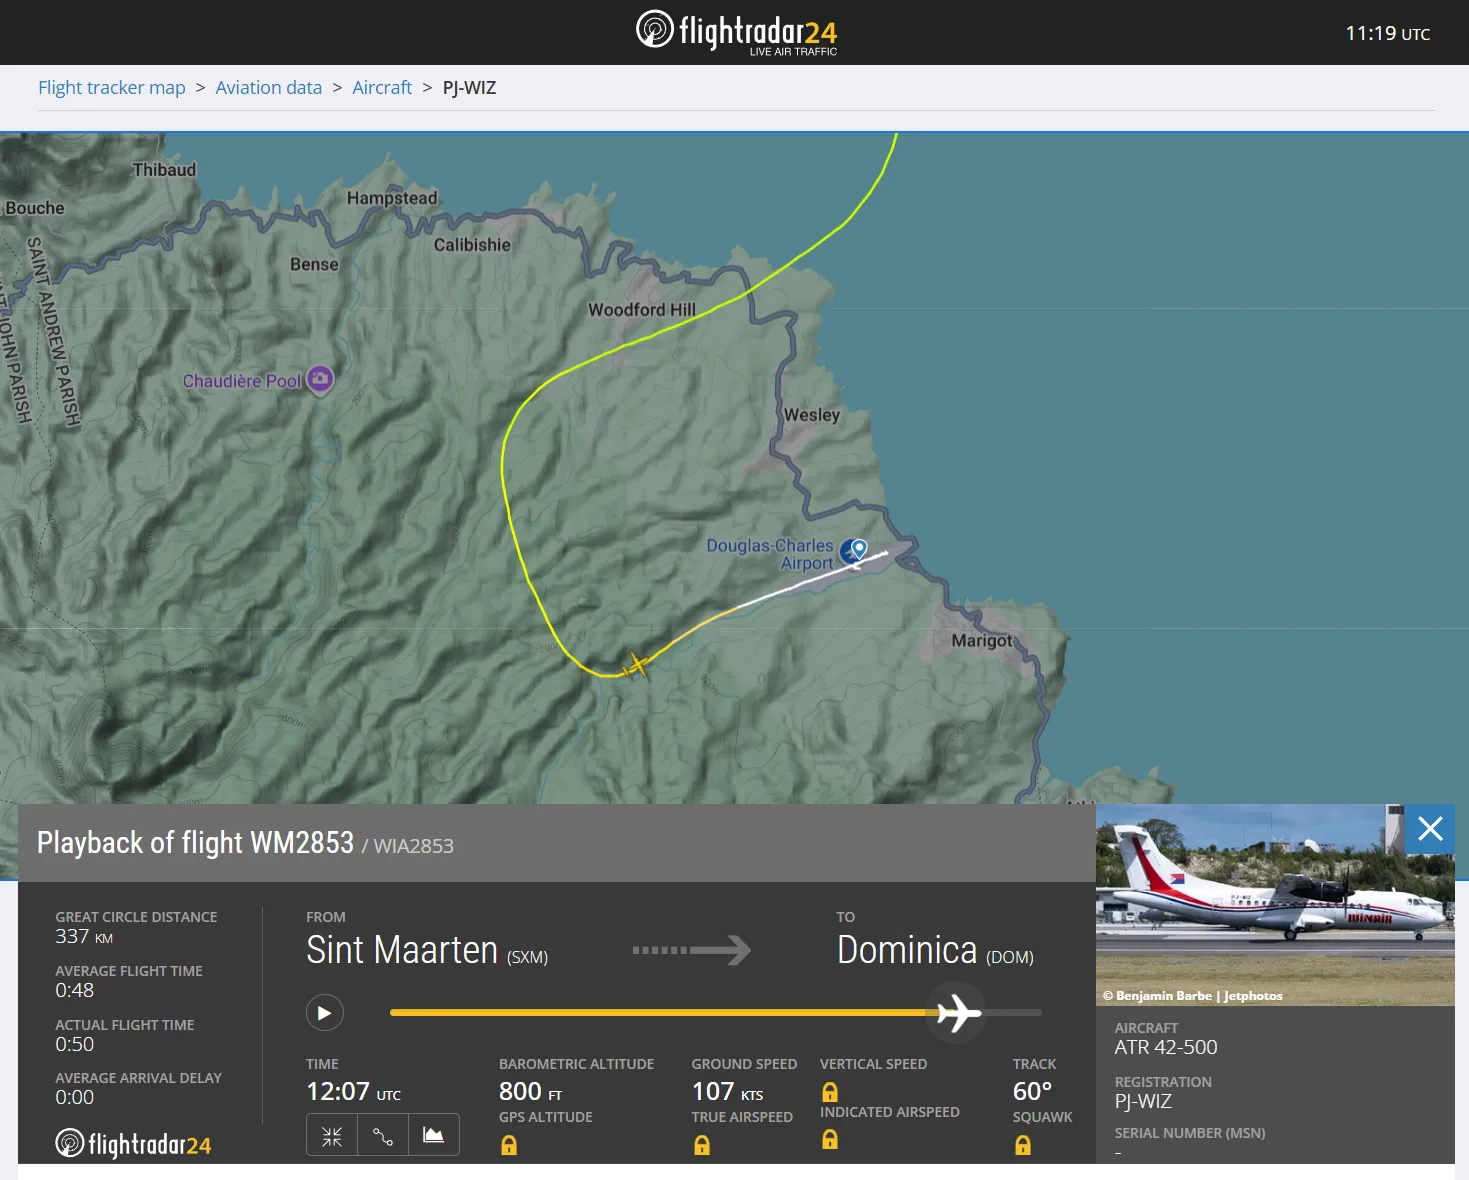Toggle the flight route path icon
Image resolution: width=1469 pixels, height=1180 pixels.
[383, 1135]
